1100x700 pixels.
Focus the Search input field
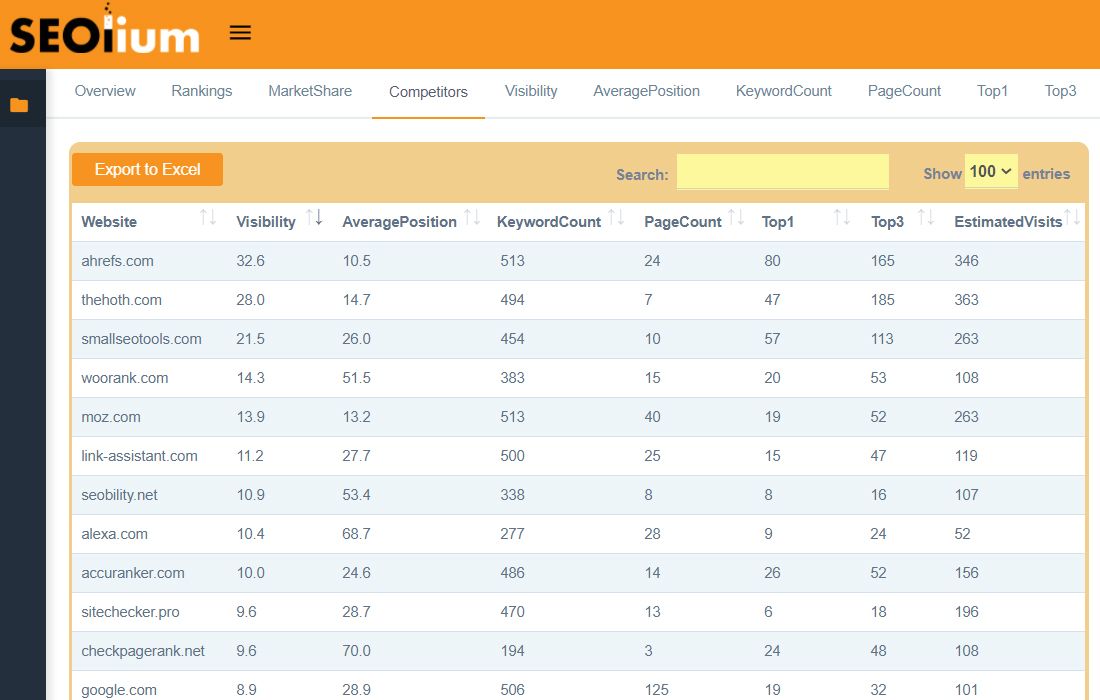783,172
